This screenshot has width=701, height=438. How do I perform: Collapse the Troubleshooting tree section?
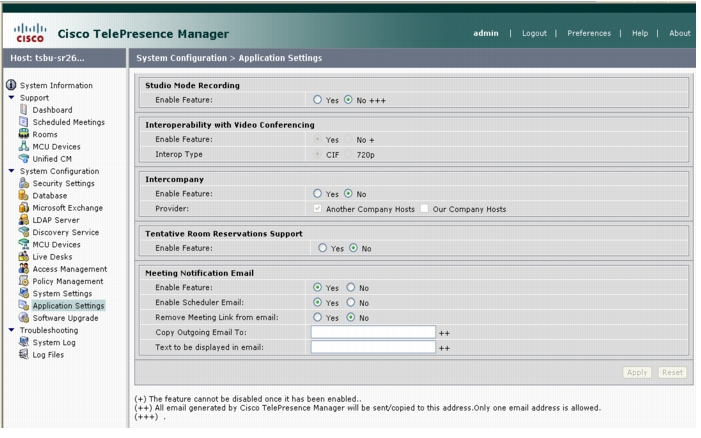(11, 330)
